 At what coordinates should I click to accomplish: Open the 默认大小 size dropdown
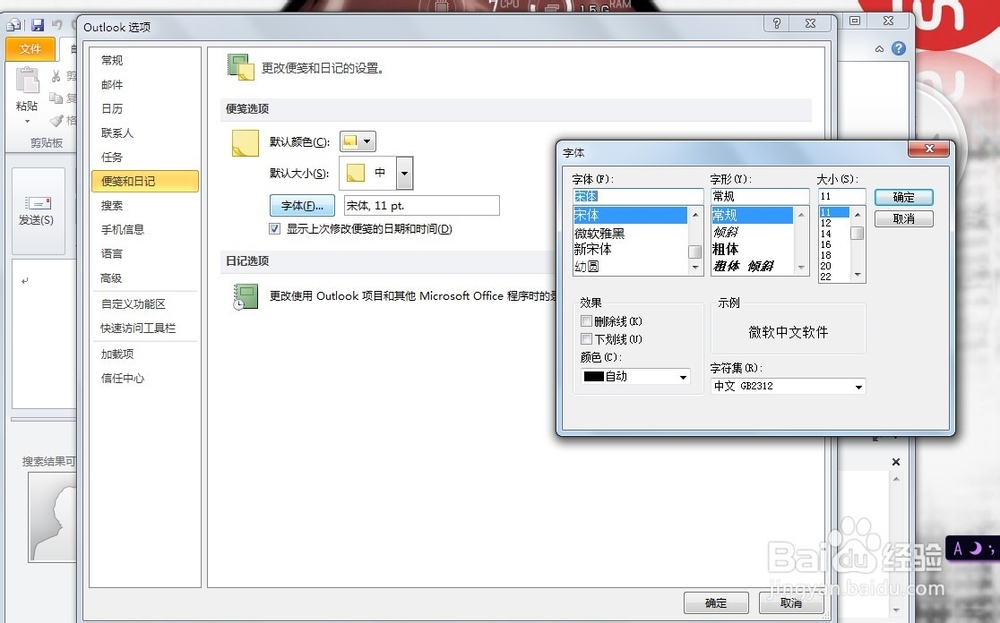coord(404,173)
